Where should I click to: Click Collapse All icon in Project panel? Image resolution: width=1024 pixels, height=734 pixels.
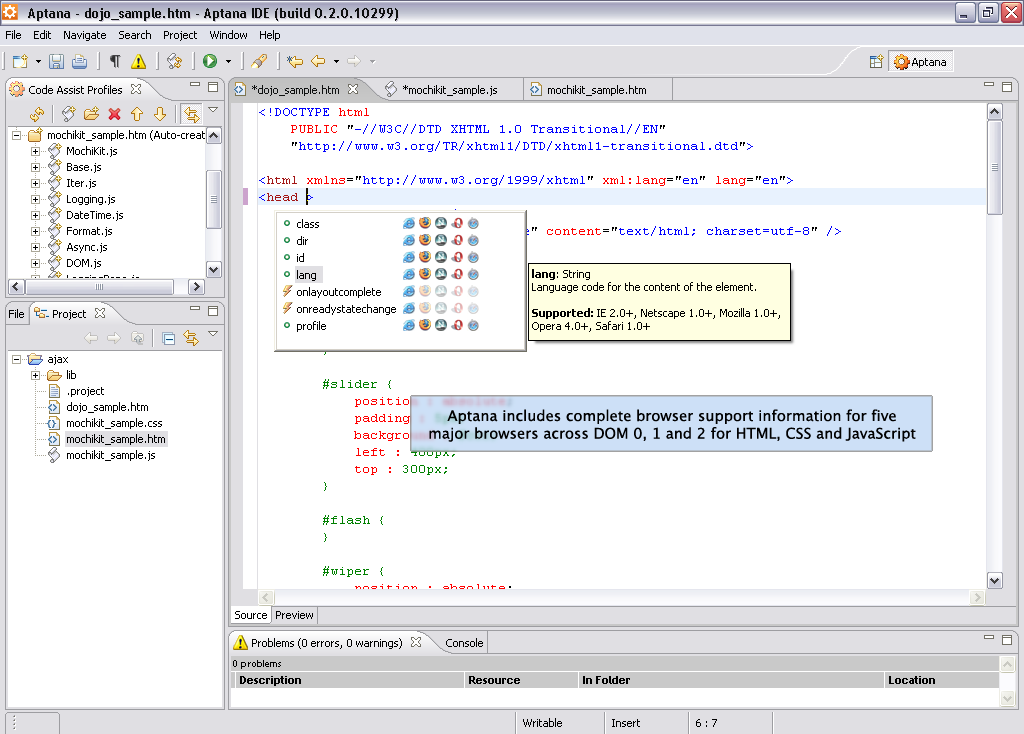point(168,339)
